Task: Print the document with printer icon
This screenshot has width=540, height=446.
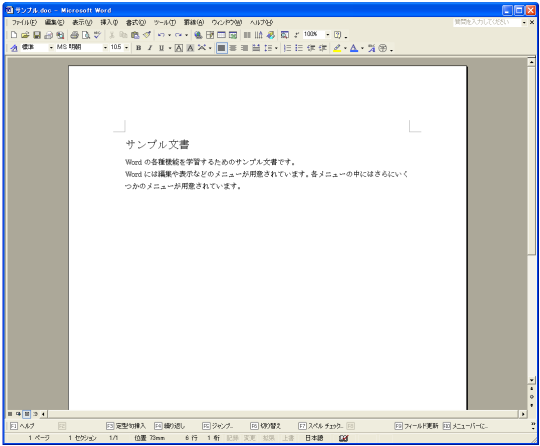Action: click(74, 35)
